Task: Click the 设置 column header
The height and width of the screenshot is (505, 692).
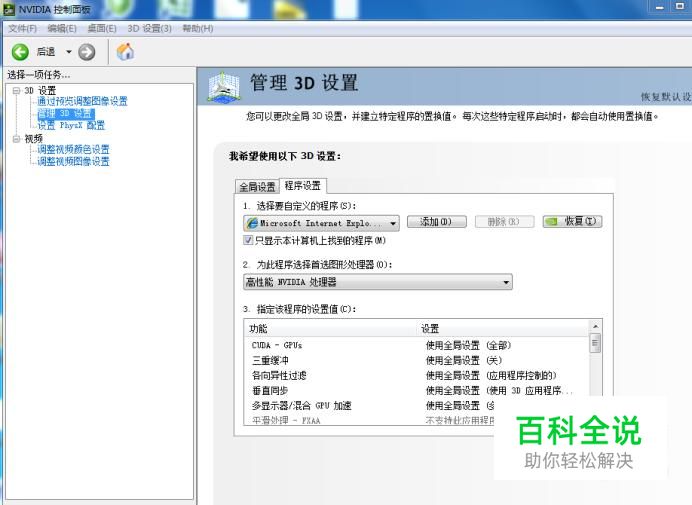Action: pyautogui.click(x=504, y=328)
